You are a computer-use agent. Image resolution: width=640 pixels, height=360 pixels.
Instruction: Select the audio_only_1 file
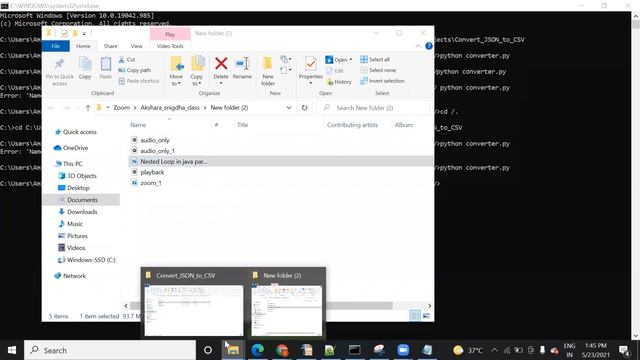[157, 151]
